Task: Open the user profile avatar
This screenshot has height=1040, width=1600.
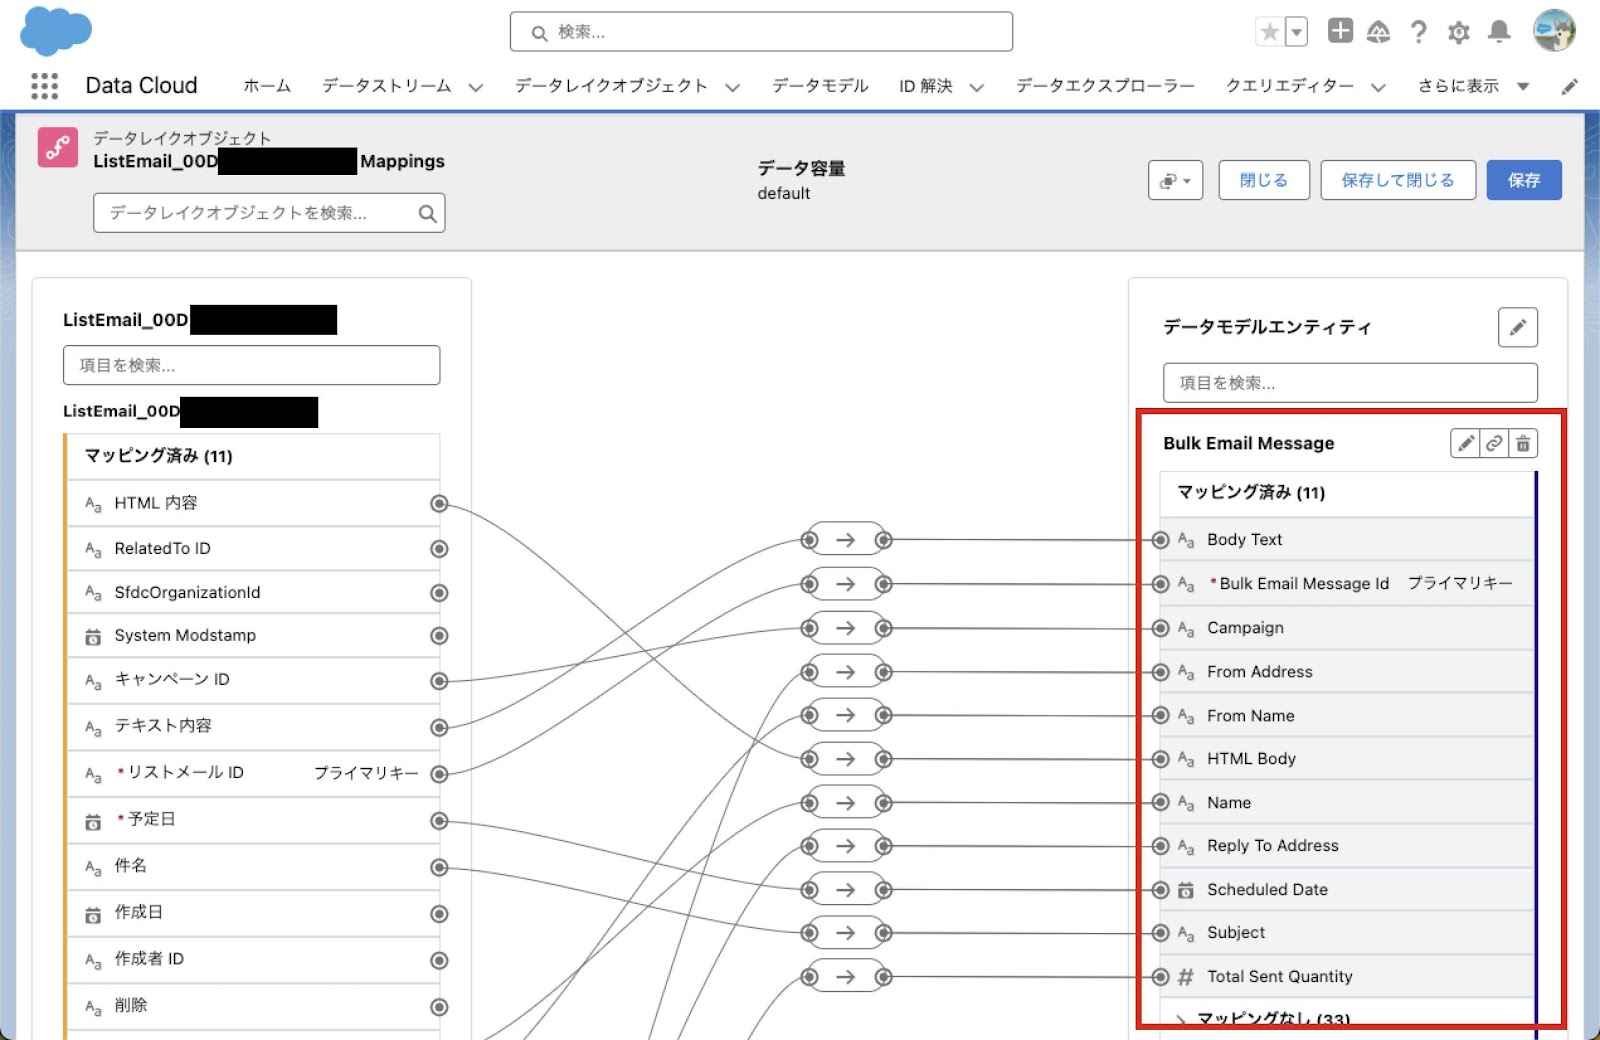Action: 1554,31
